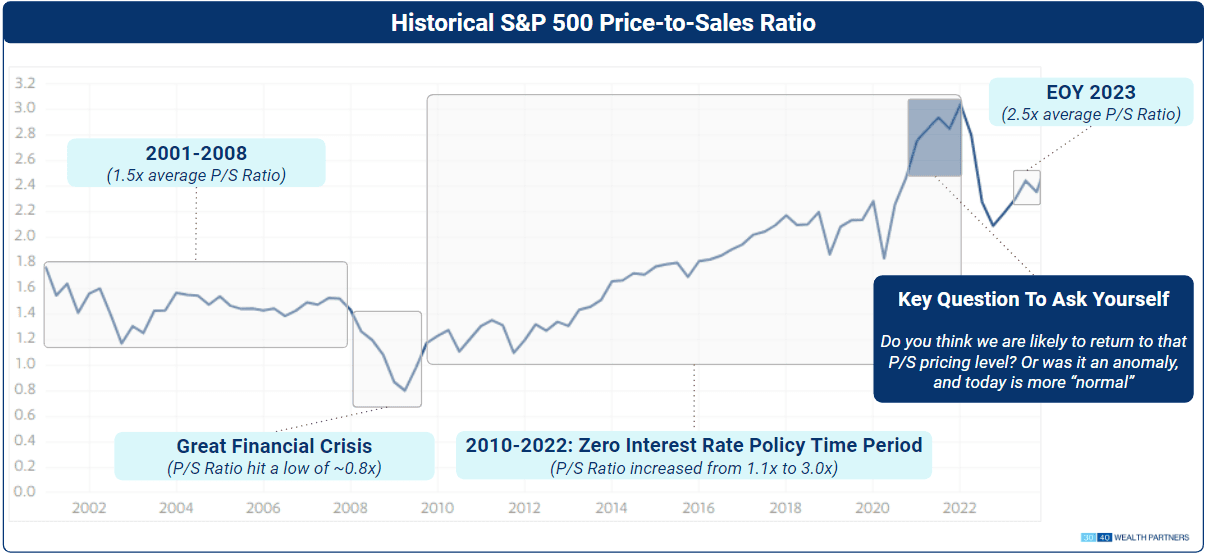This screenshot has width=1206, height=555.
Task: Select the 2001-2008 annotation box
Action: [x=196, y=162]
